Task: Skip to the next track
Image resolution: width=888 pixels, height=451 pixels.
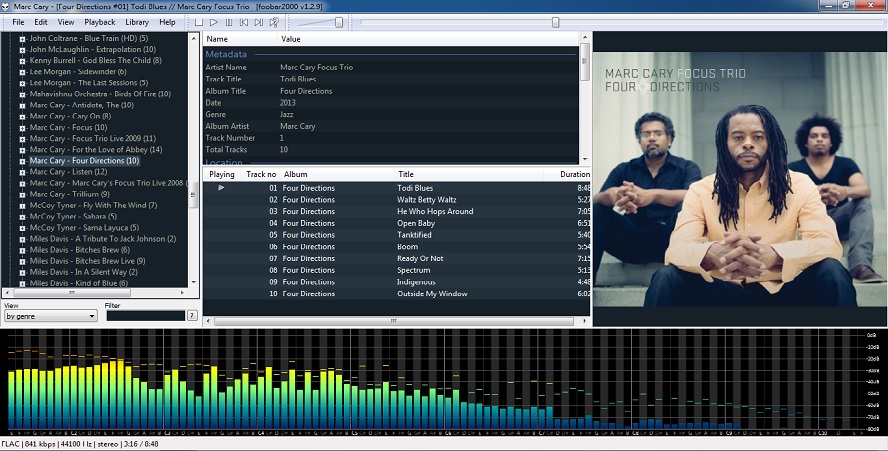Action: 259,23
